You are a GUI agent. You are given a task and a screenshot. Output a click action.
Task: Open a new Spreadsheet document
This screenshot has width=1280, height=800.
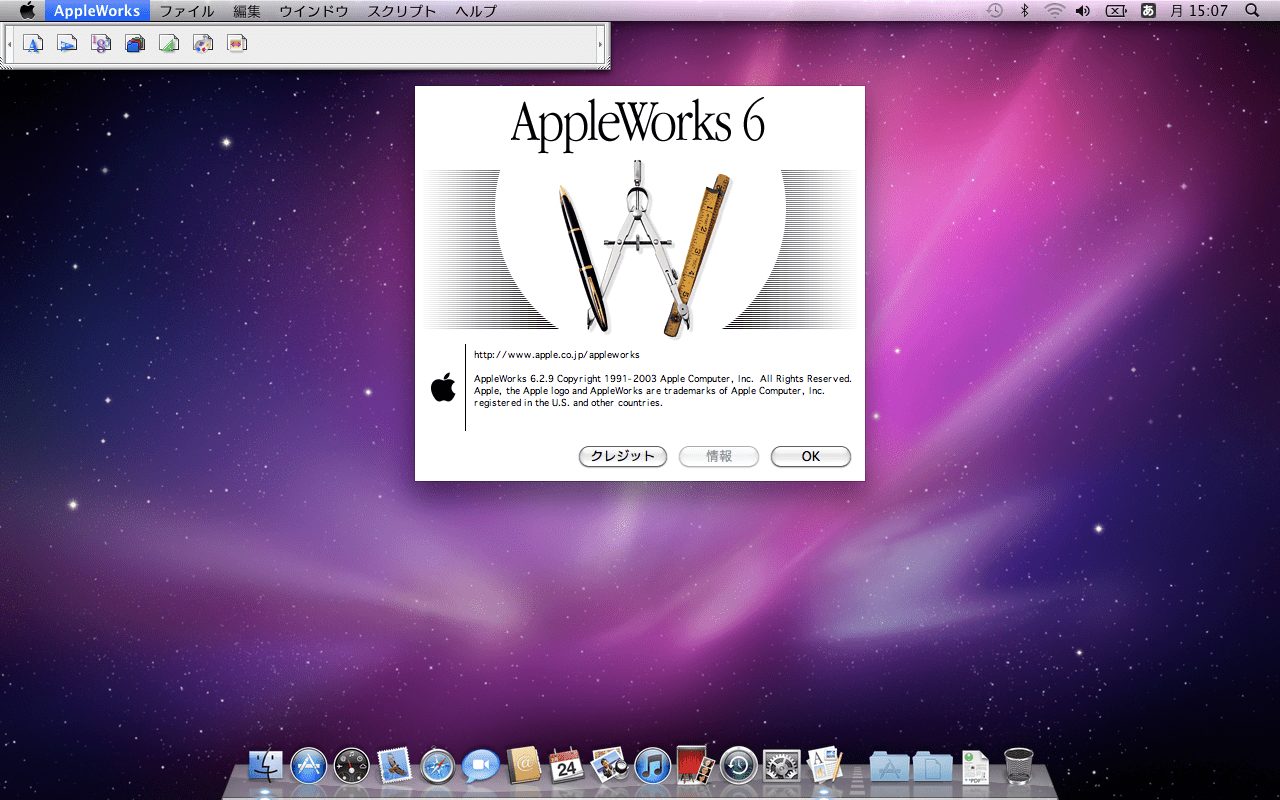click(100, 43)
